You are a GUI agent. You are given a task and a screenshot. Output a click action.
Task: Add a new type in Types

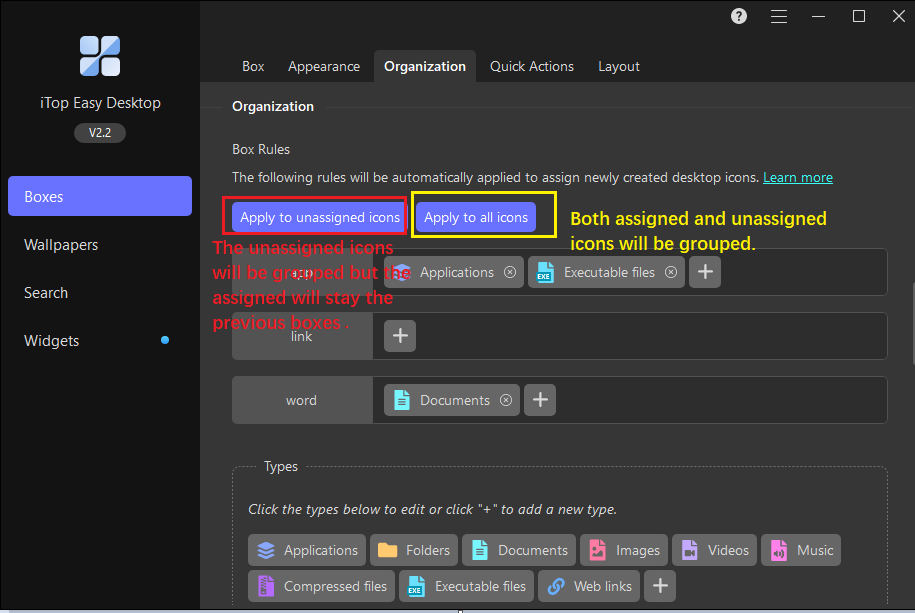(x=659, y=586)
